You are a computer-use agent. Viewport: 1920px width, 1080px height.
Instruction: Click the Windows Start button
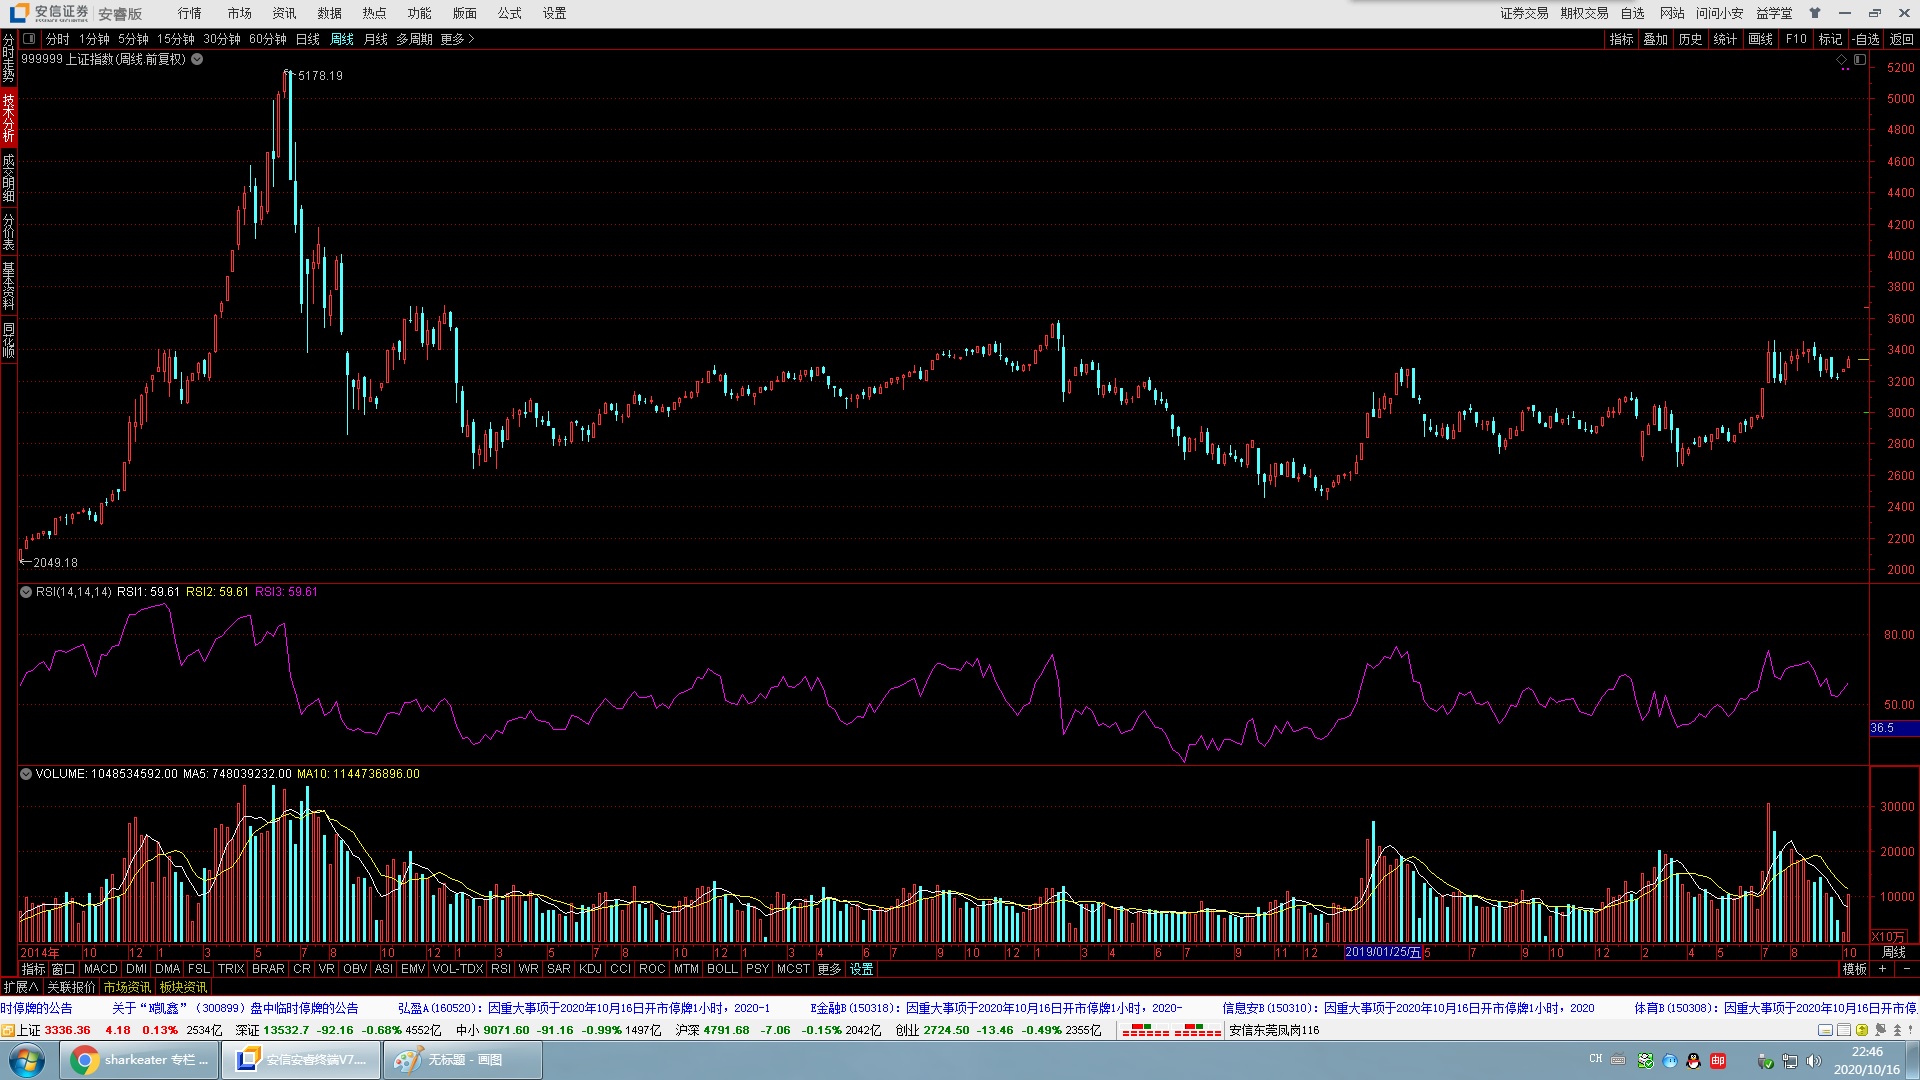click(27, 1060)
